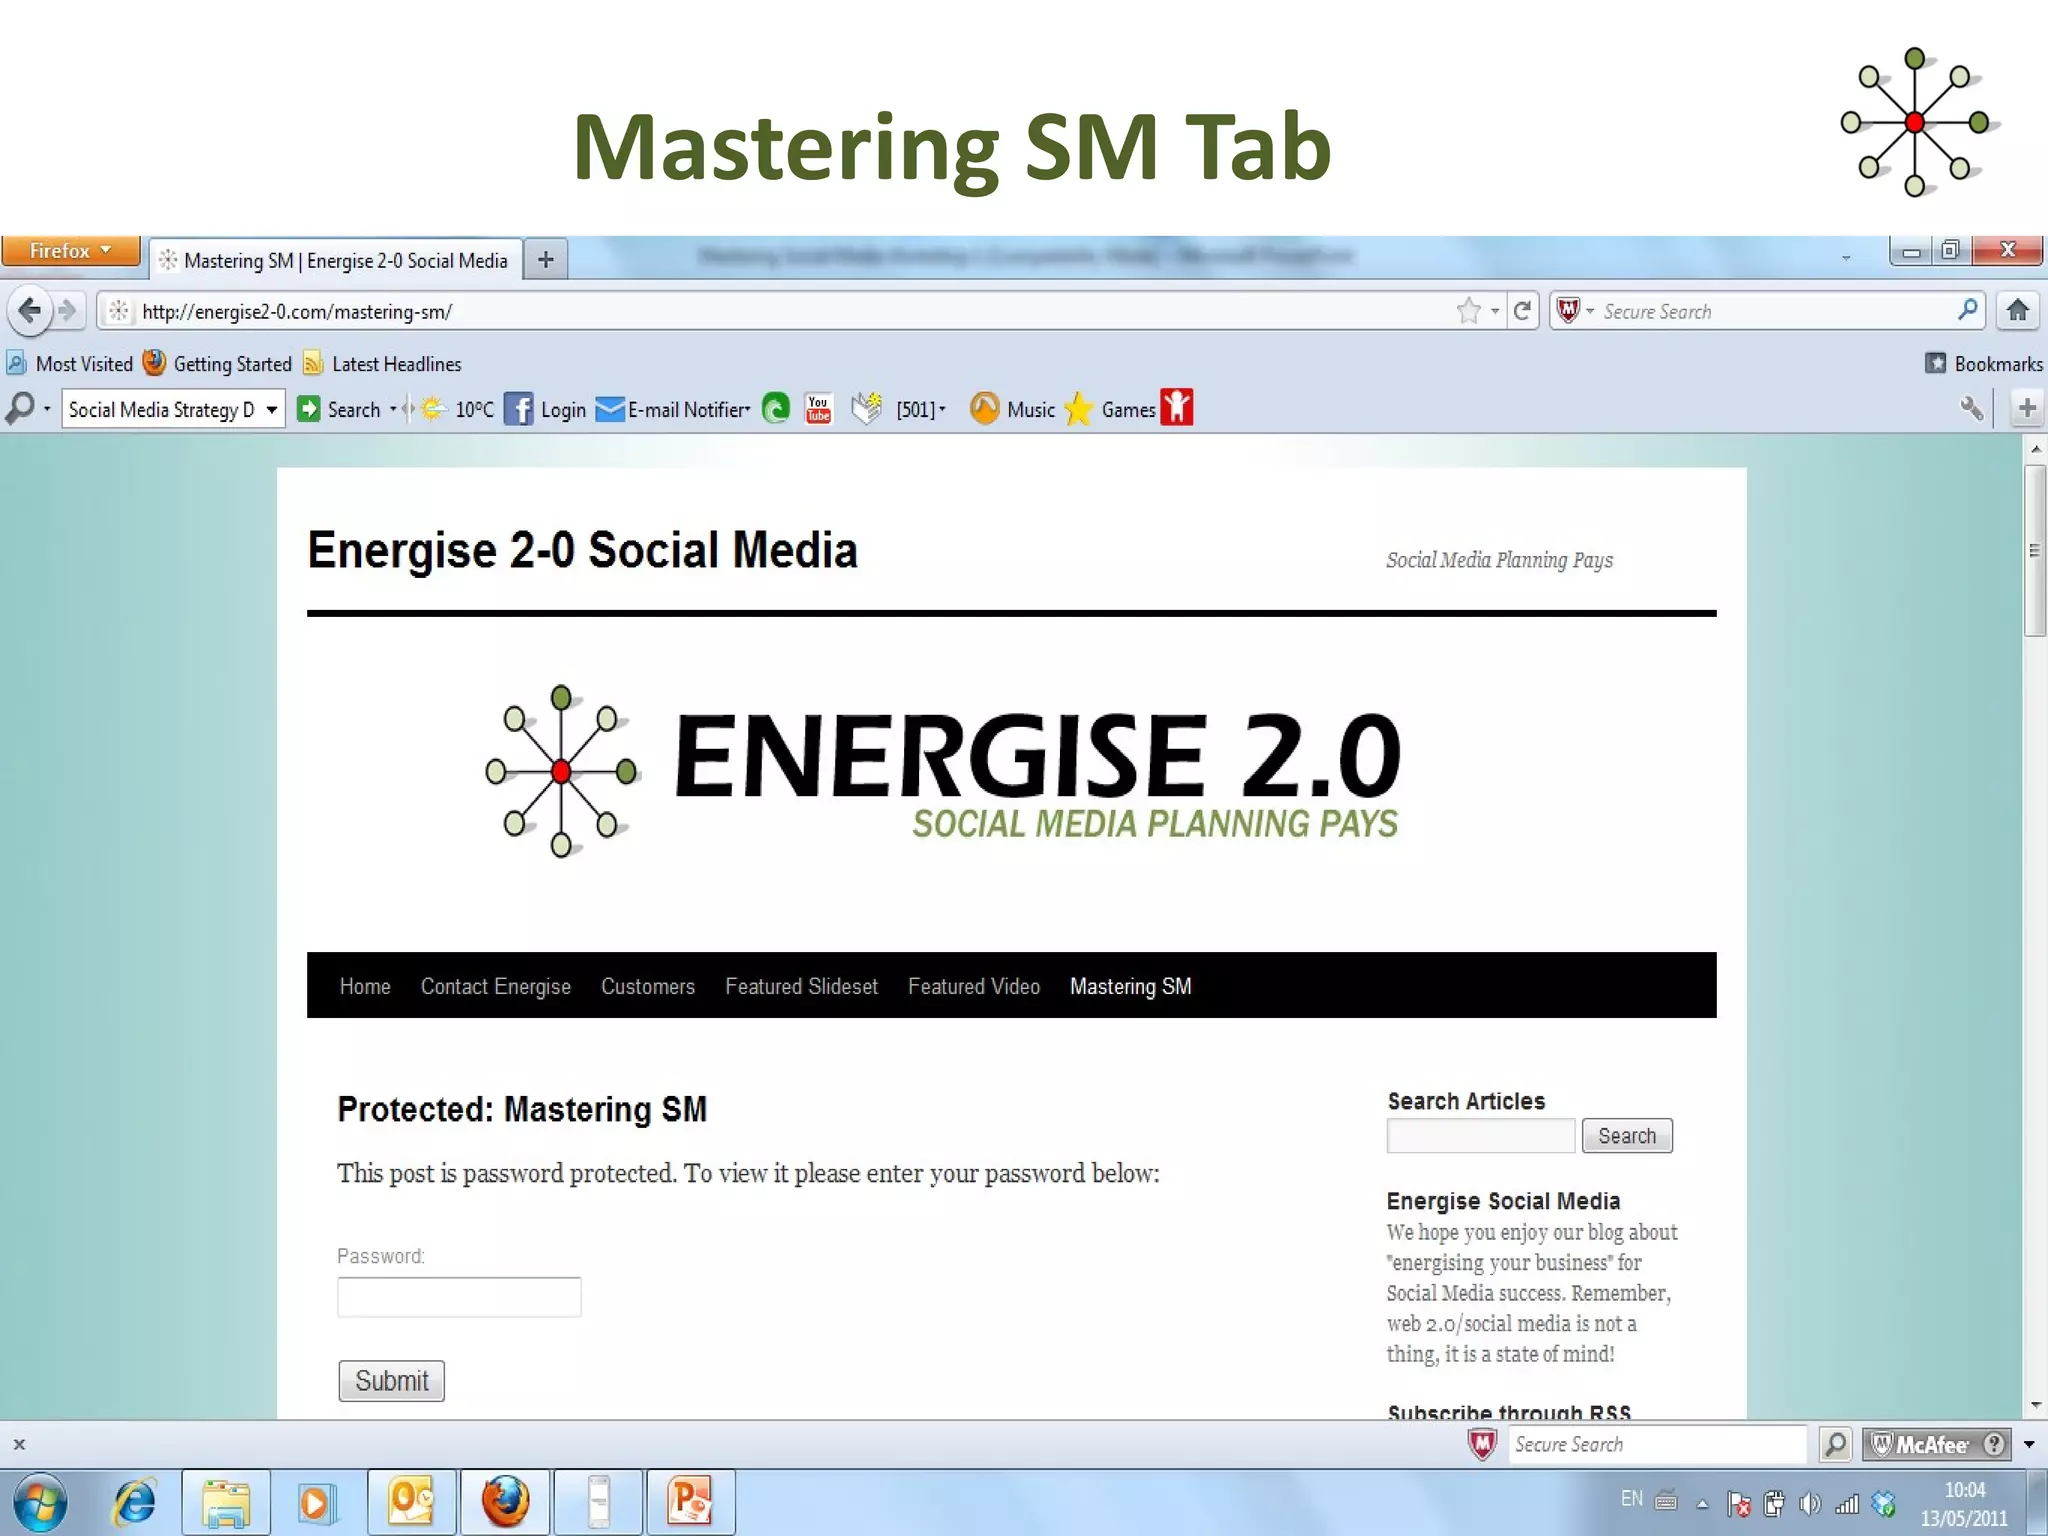Reload the page with the refresh icon
2048x1536 pixels.
tap(1522, 311)
